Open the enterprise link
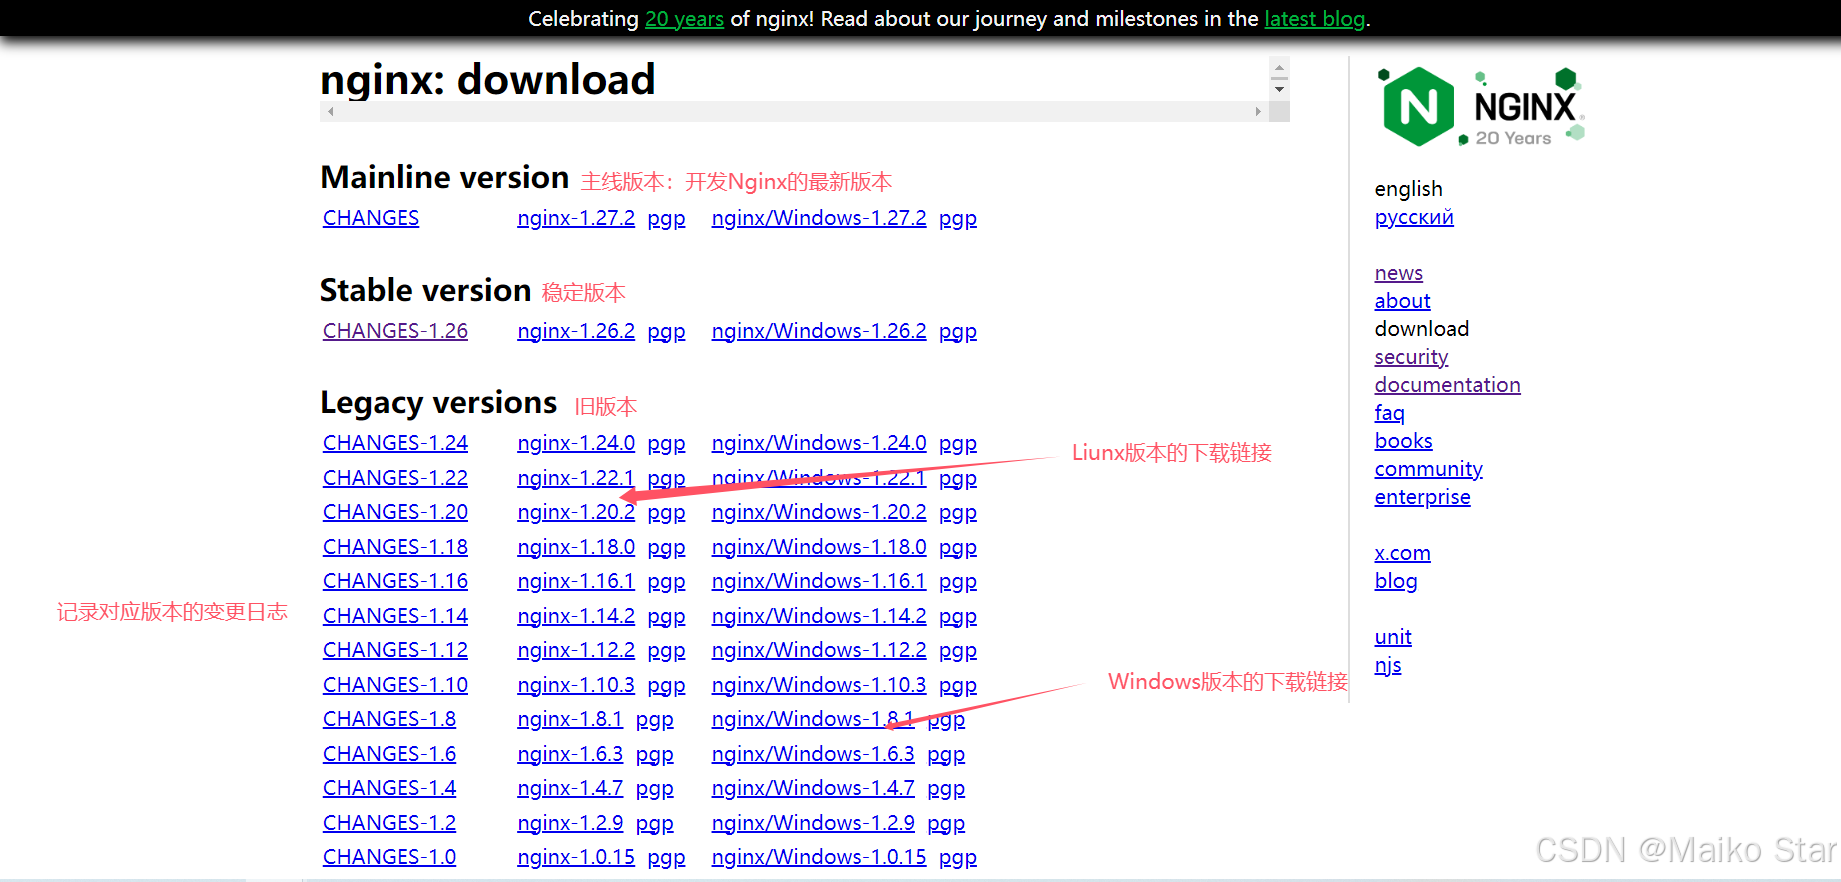Screen dimensions: 1841x882 coord(1422,497)
